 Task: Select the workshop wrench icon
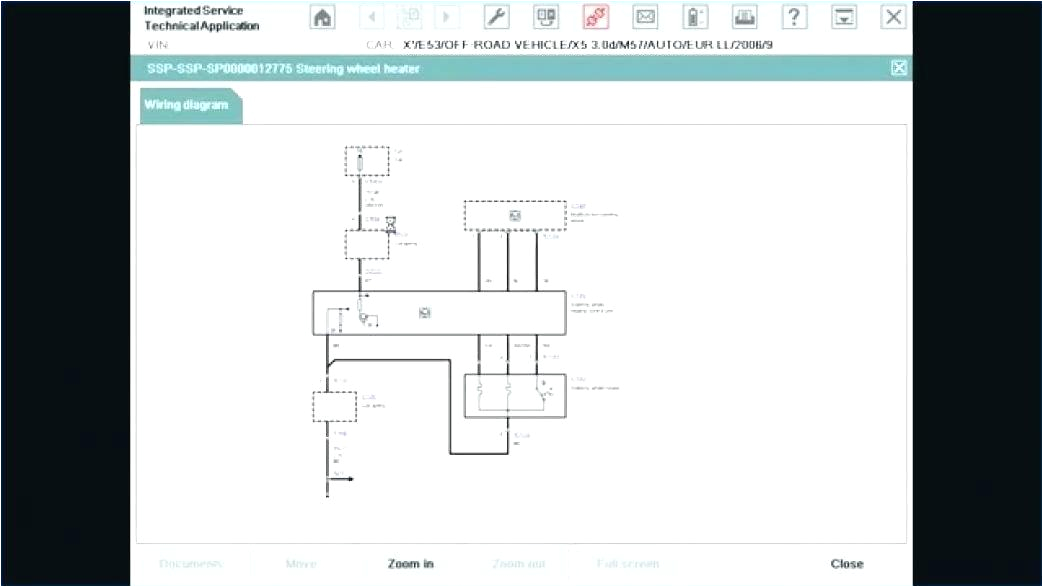pyautogui.click(x=496, y=17)
